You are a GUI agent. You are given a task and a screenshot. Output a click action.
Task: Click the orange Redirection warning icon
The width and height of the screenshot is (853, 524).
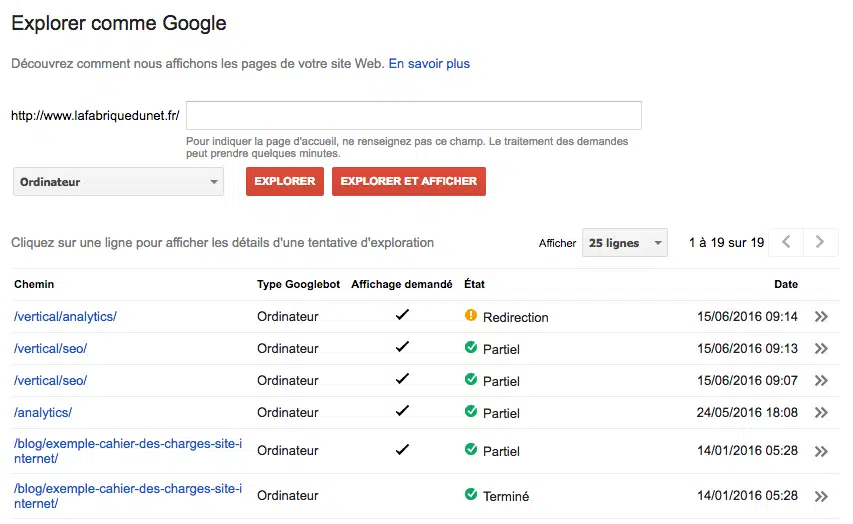click(x=471, y=316)
